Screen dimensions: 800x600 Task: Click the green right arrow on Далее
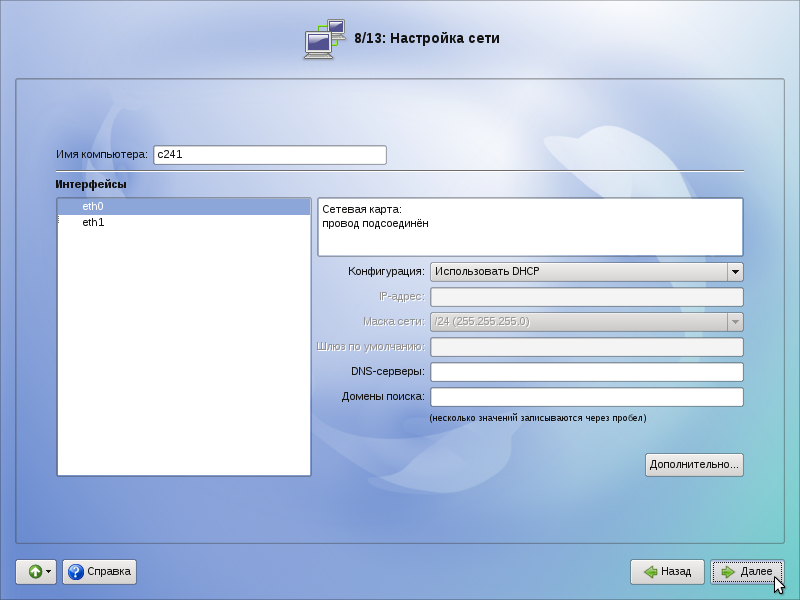click(728, 572)
